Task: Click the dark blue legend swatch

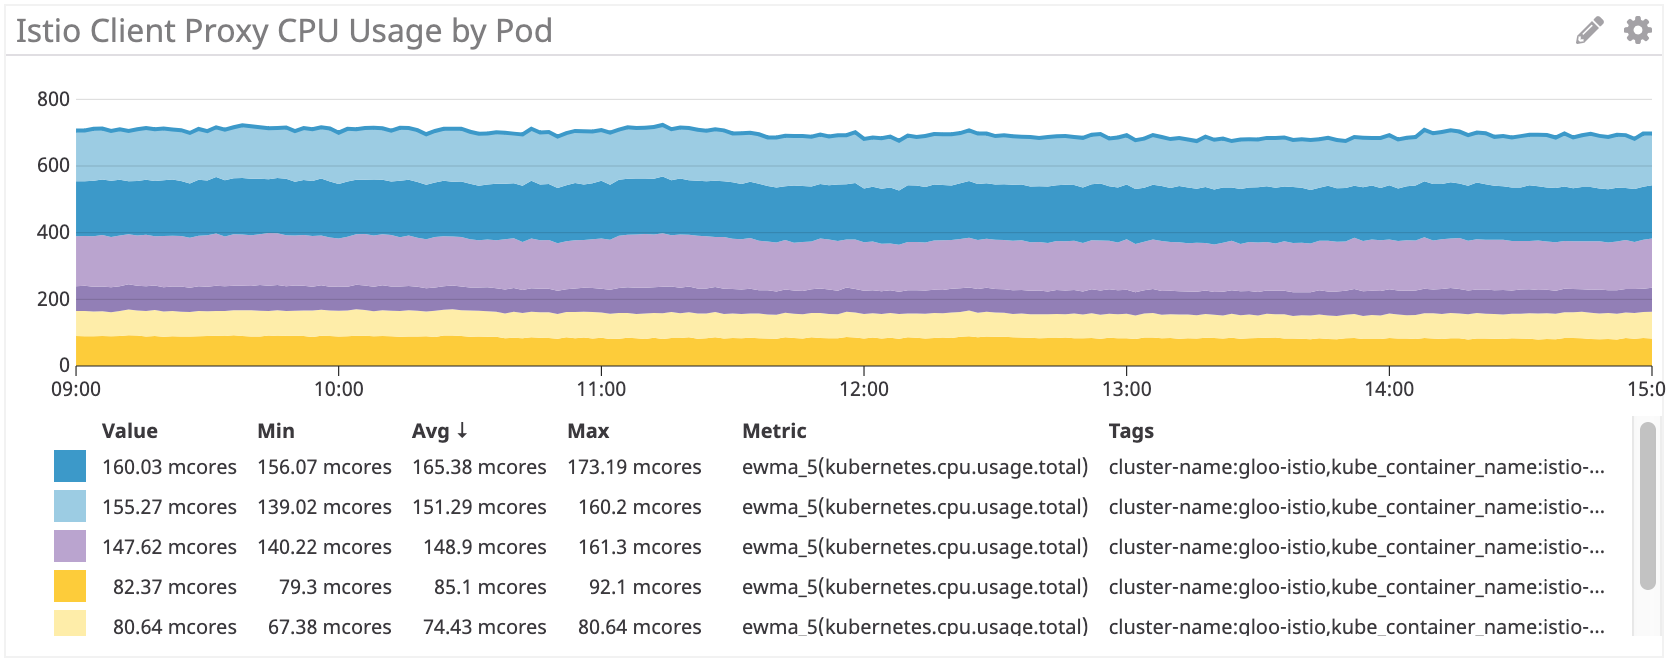Action: 70,467
